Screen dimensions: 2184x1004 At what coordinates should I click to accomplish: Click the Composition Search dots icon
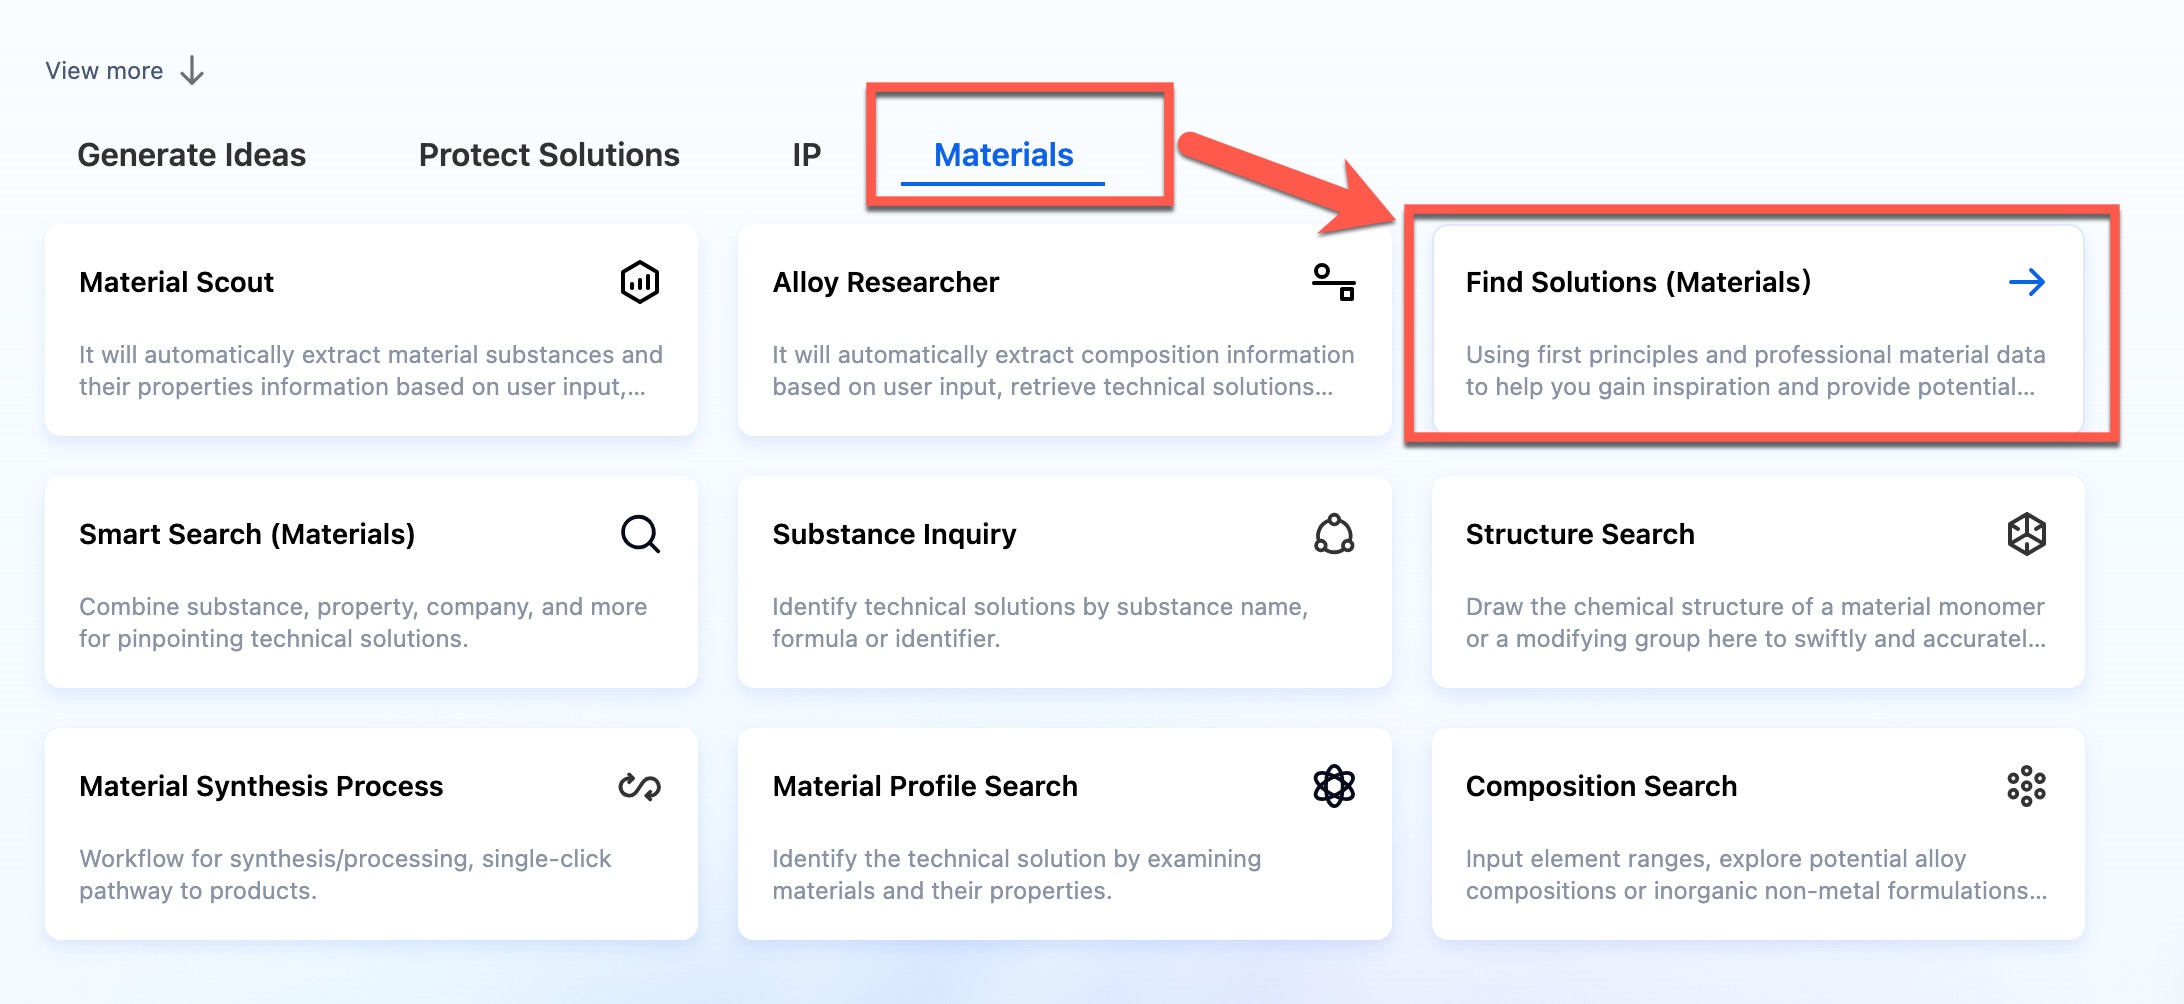tap(2026, 787)
